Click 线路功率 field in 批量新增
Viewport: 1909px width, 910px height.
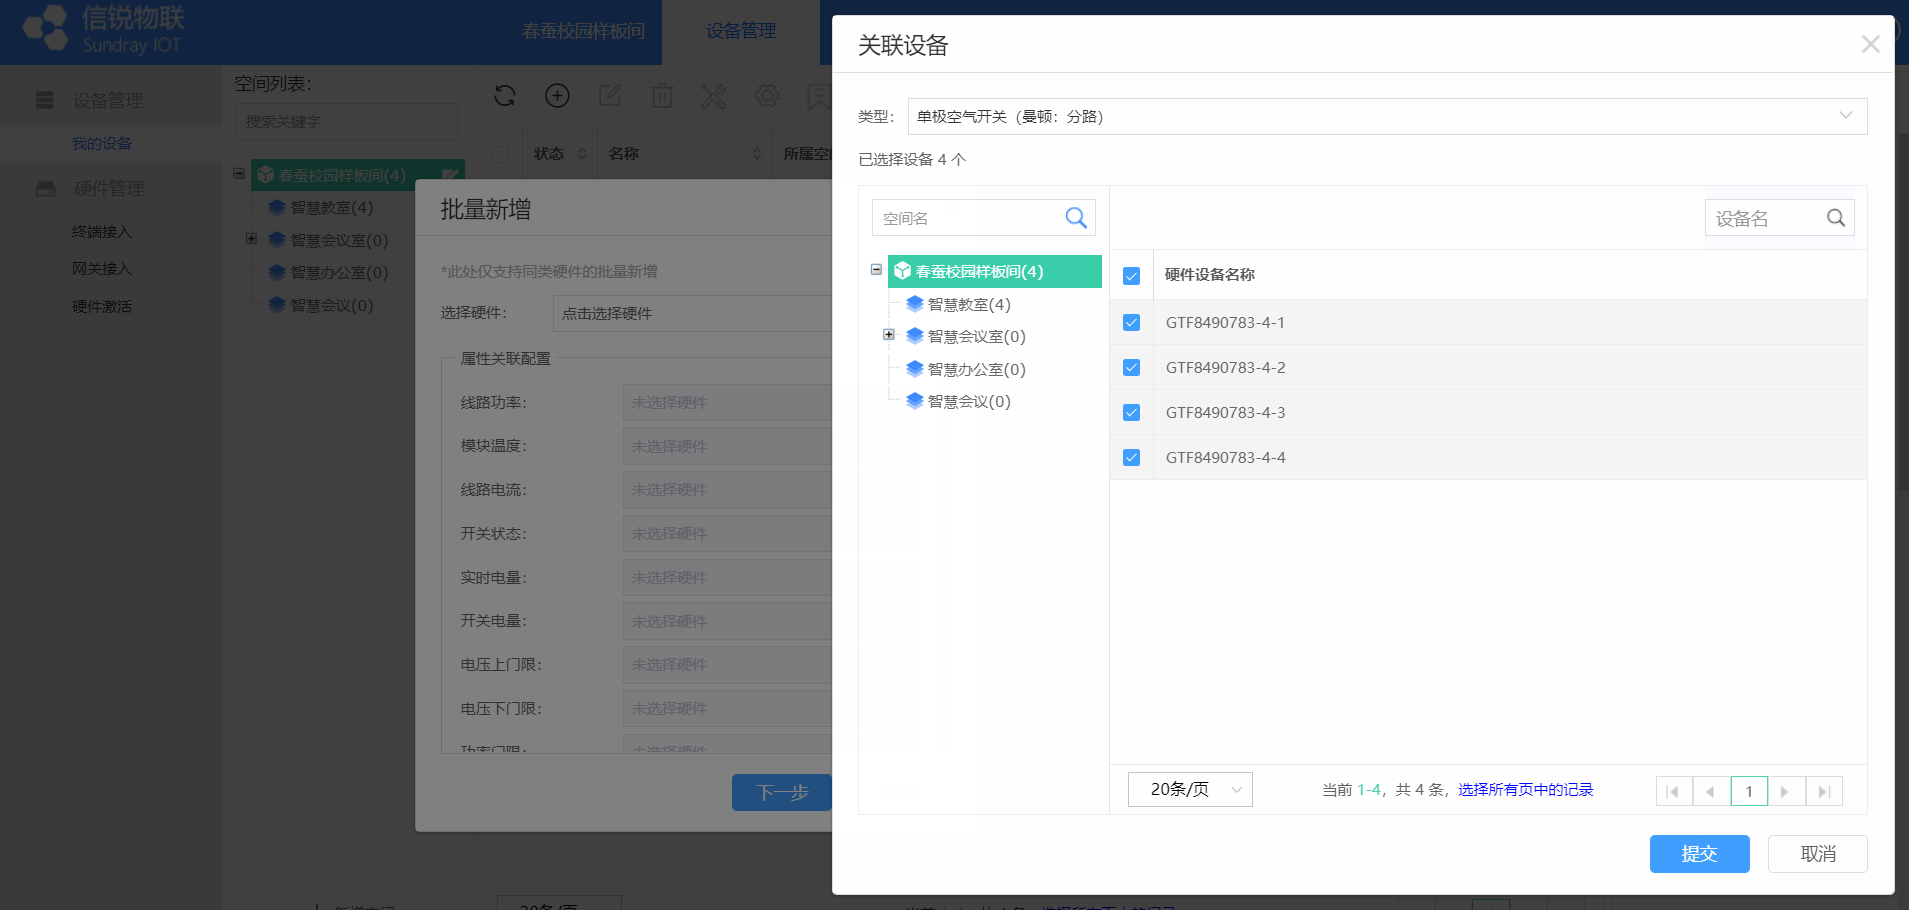pyautogui.click(x=728, y=402)
